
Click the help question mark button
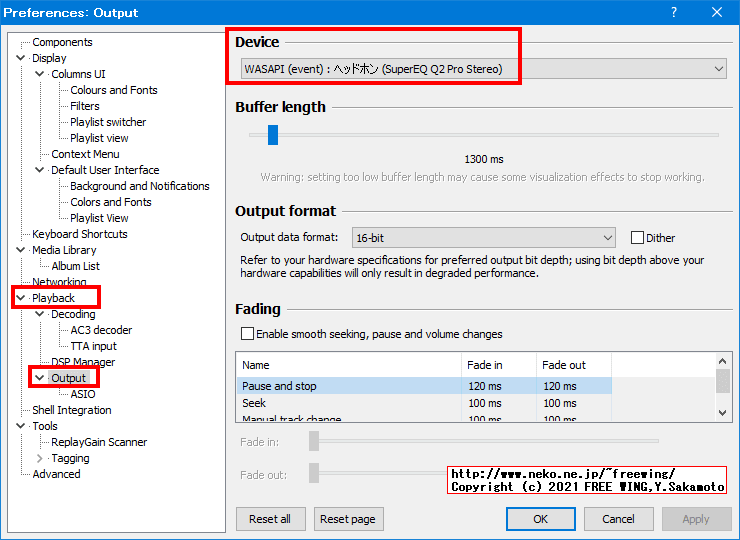pos(674,13)
